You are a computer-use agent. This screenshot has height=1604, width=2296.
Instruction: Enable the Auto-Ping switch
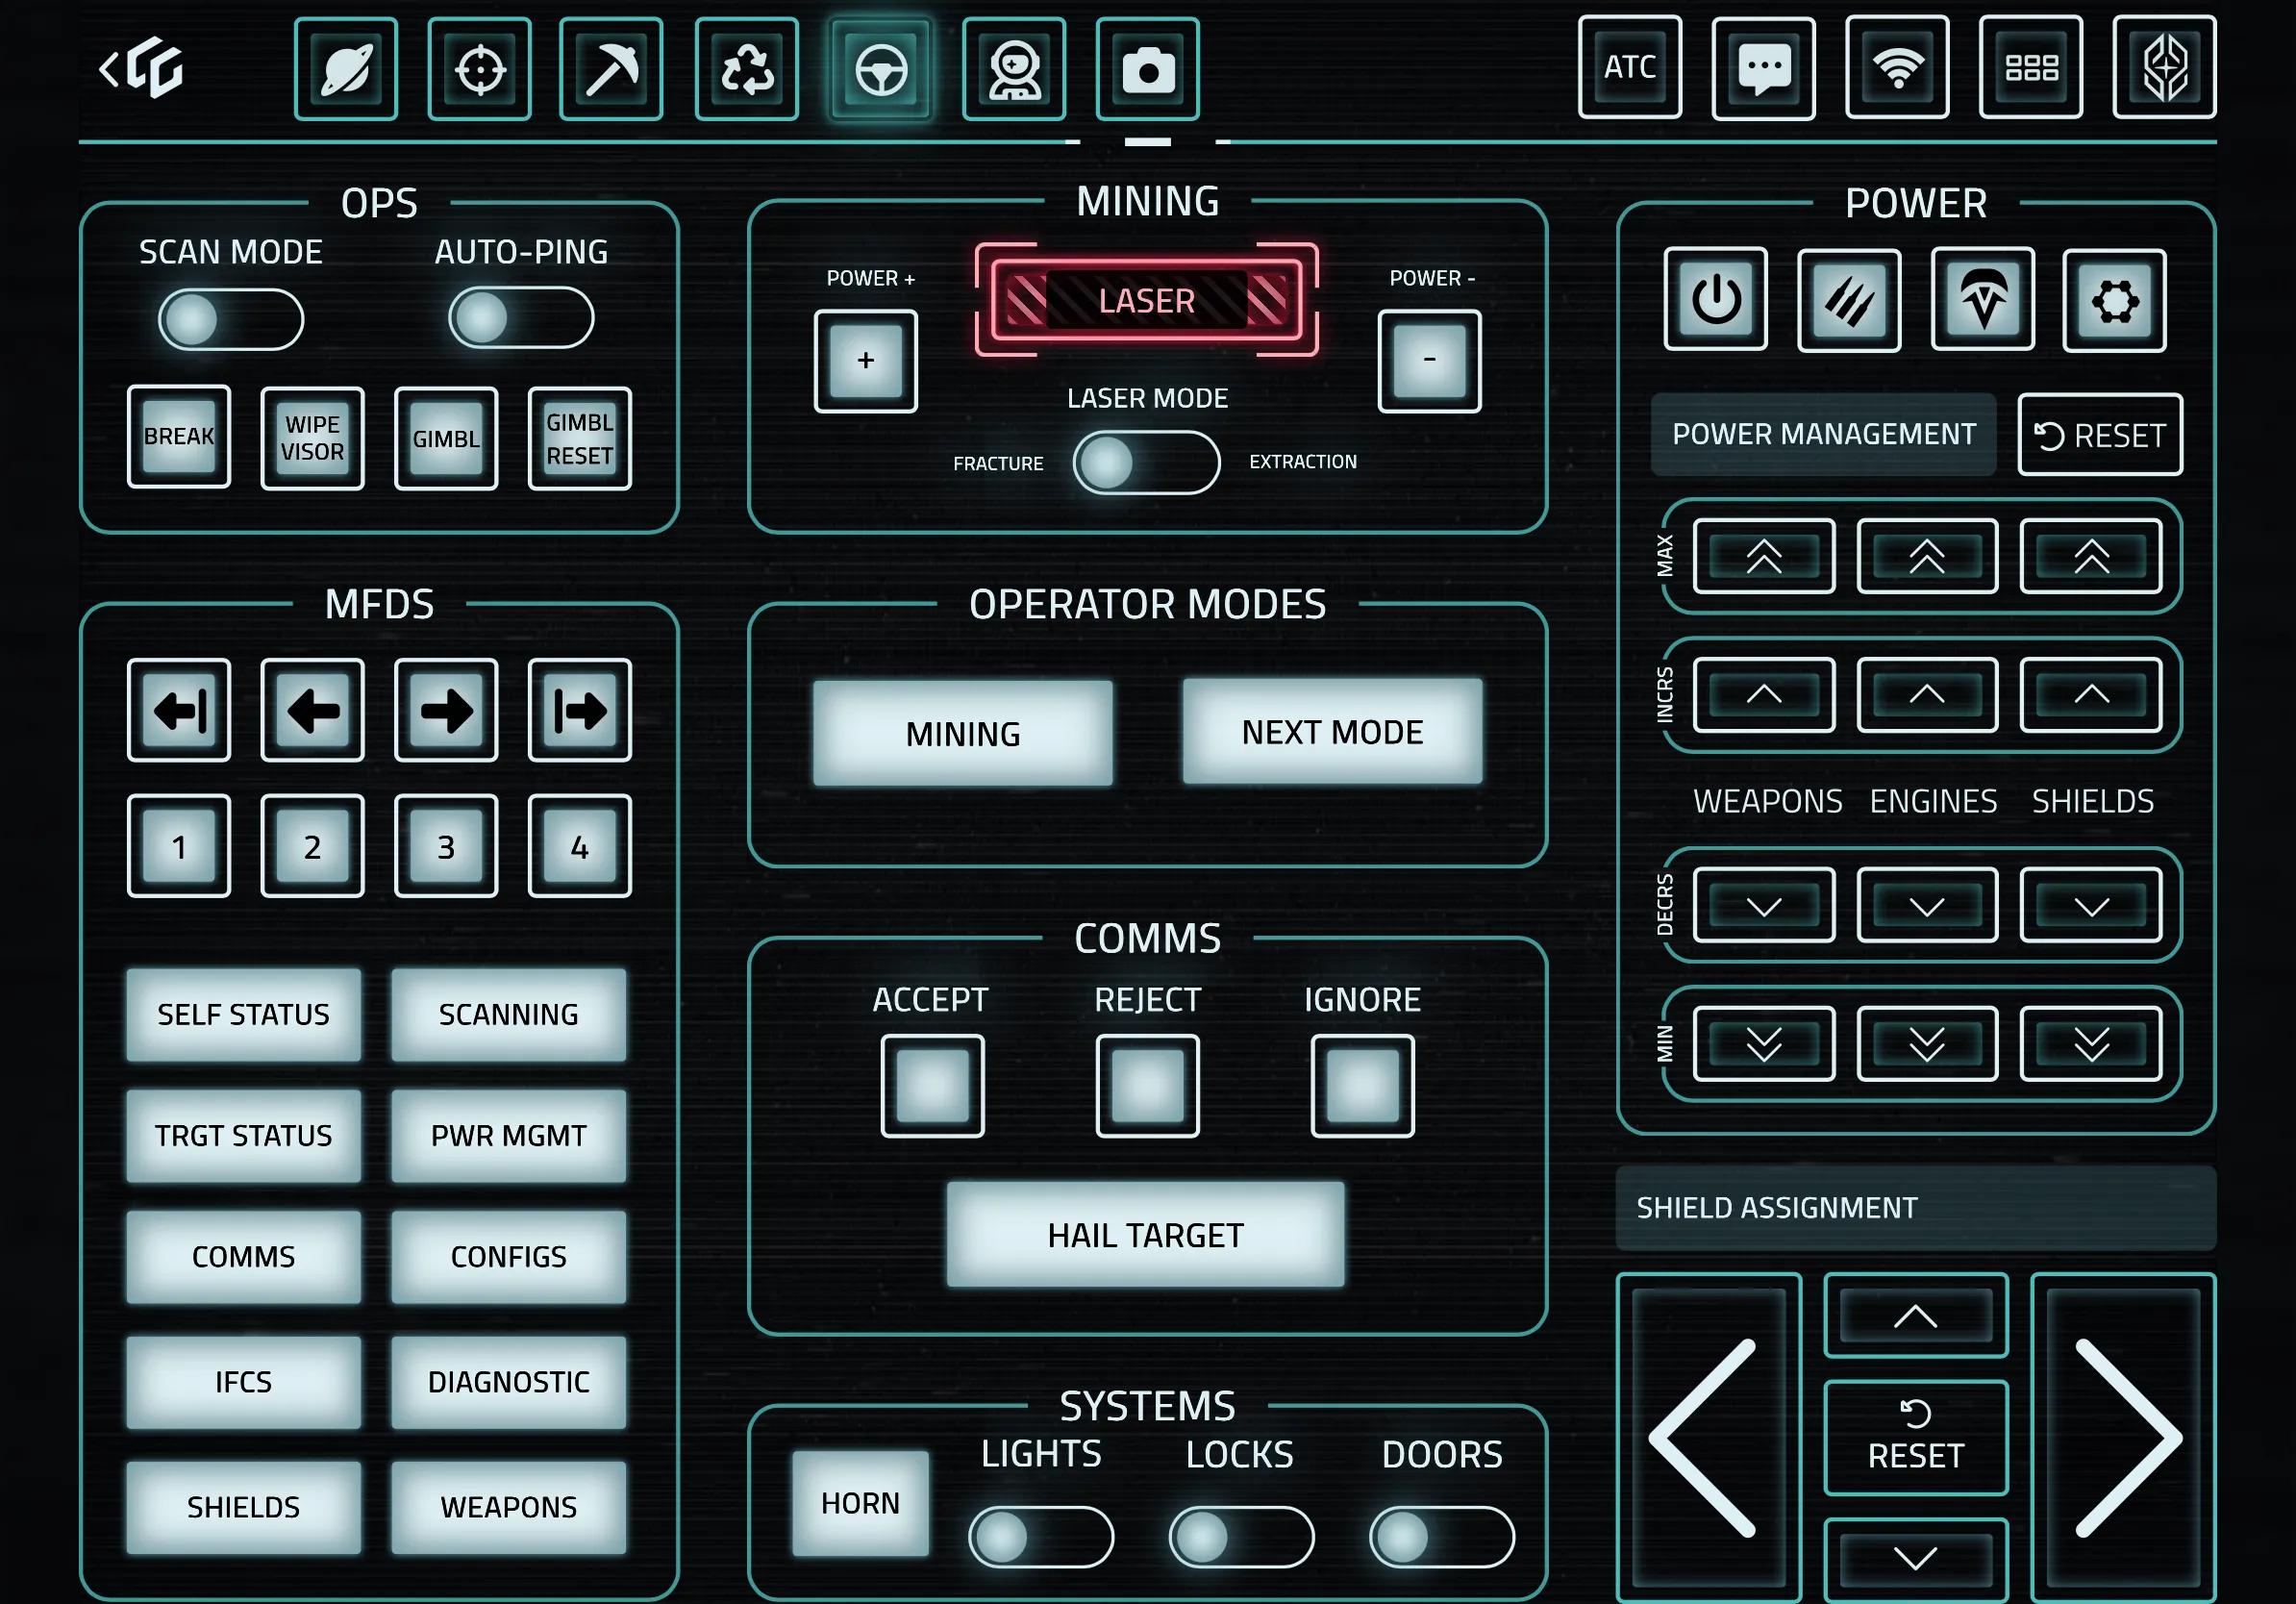520,319
